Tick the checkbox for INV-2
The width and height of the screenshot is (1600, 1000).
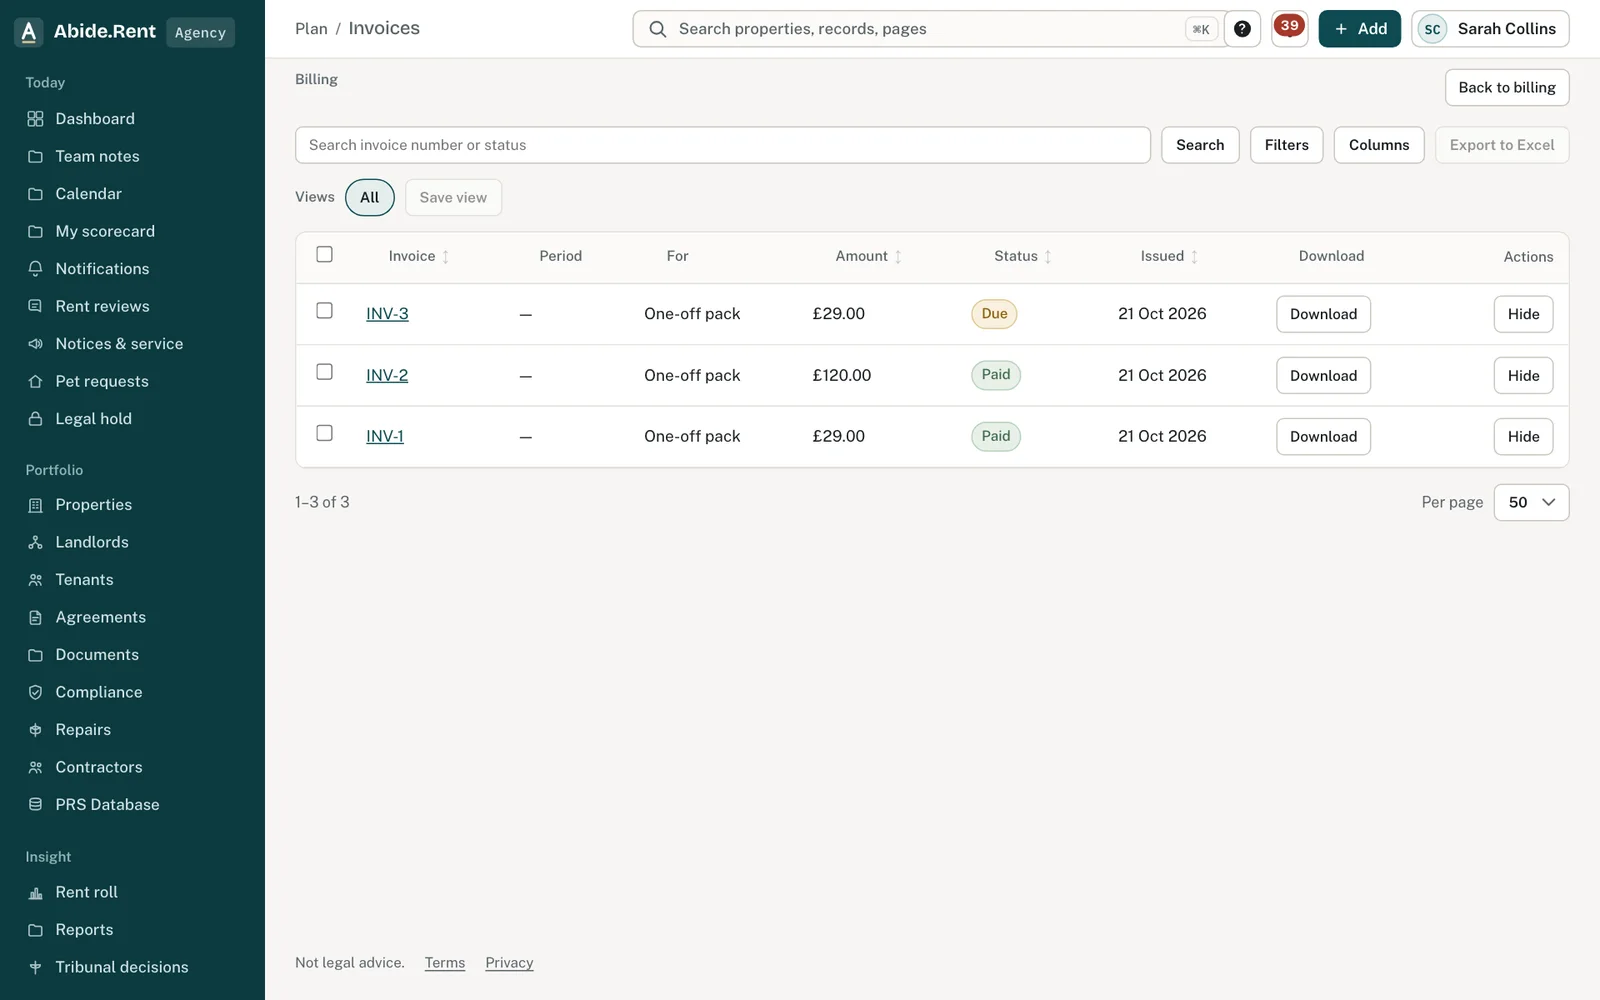324,372
